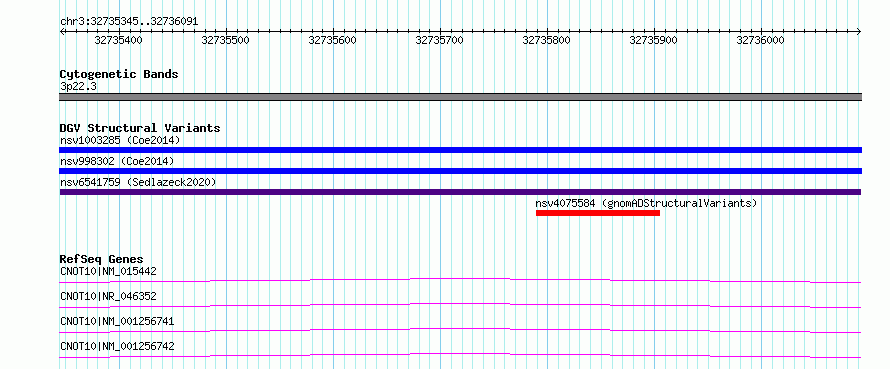
Task: Click the nsv998302 (Coe2014) label
Action: pyautogui.click(x=117, y=161)
